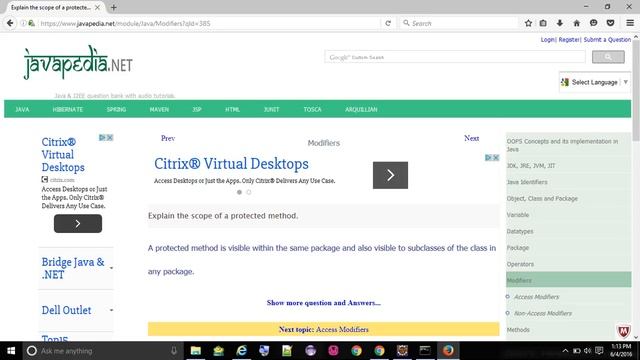Screen dimensions: 640x360
Task: Expand the Dell Outlet ad arrow
Action: click(111, 310)
